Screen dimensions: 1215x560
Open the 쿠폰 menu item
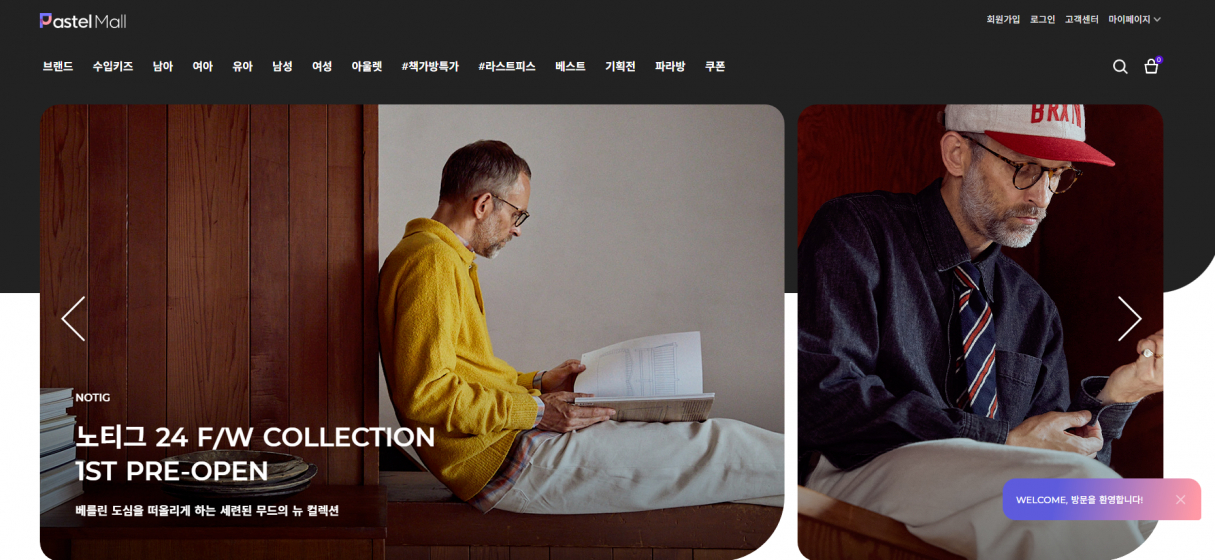(714, 66)
